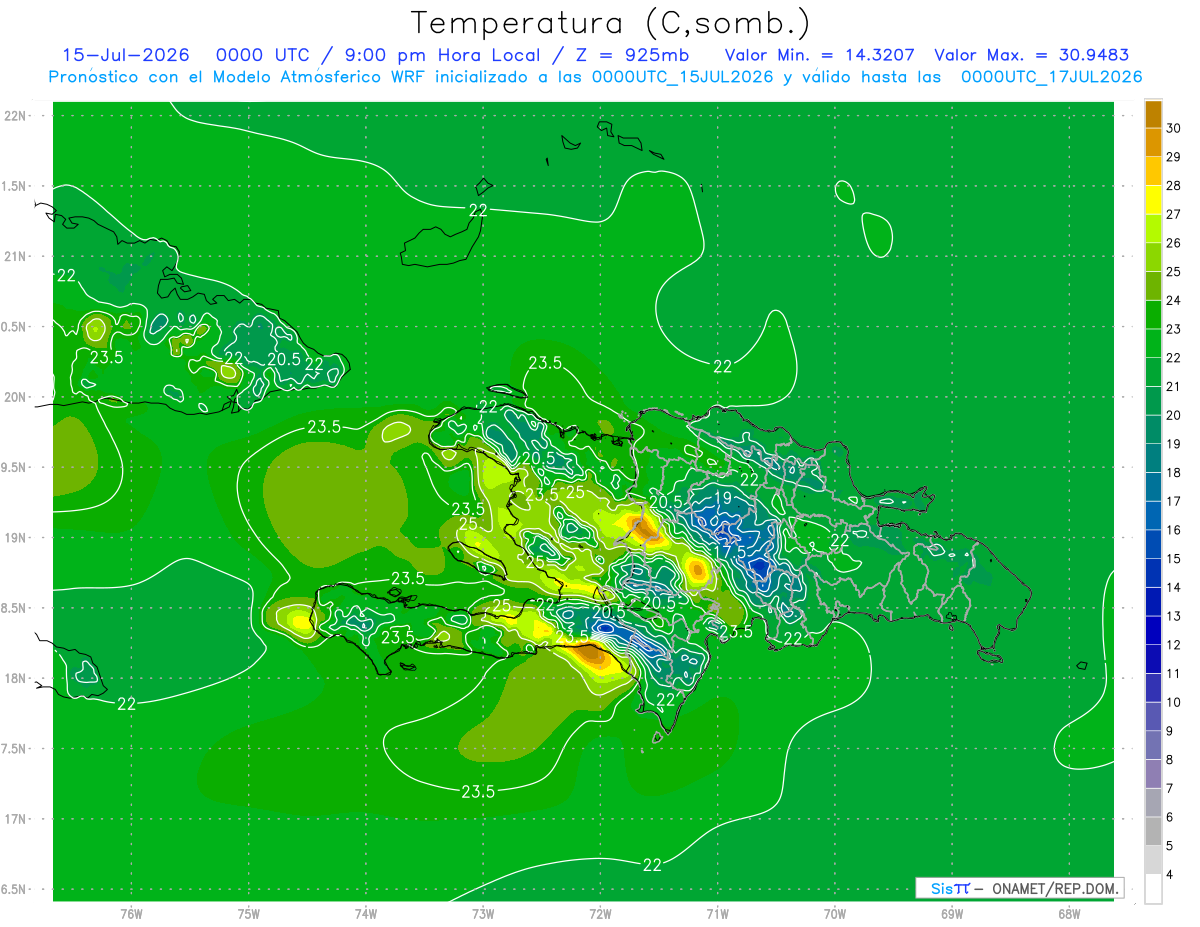Click the '17.5' contour label on the map
Image resolution: width=1200 pixels, height=927 pixels.
[729, 551]
